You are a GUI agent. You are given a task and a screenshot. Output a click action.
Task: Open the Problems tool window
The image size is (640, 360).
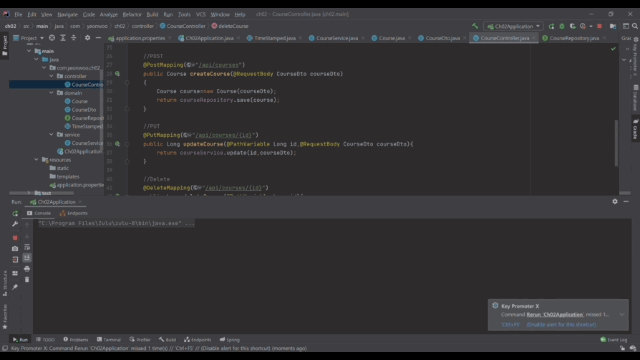76,340
